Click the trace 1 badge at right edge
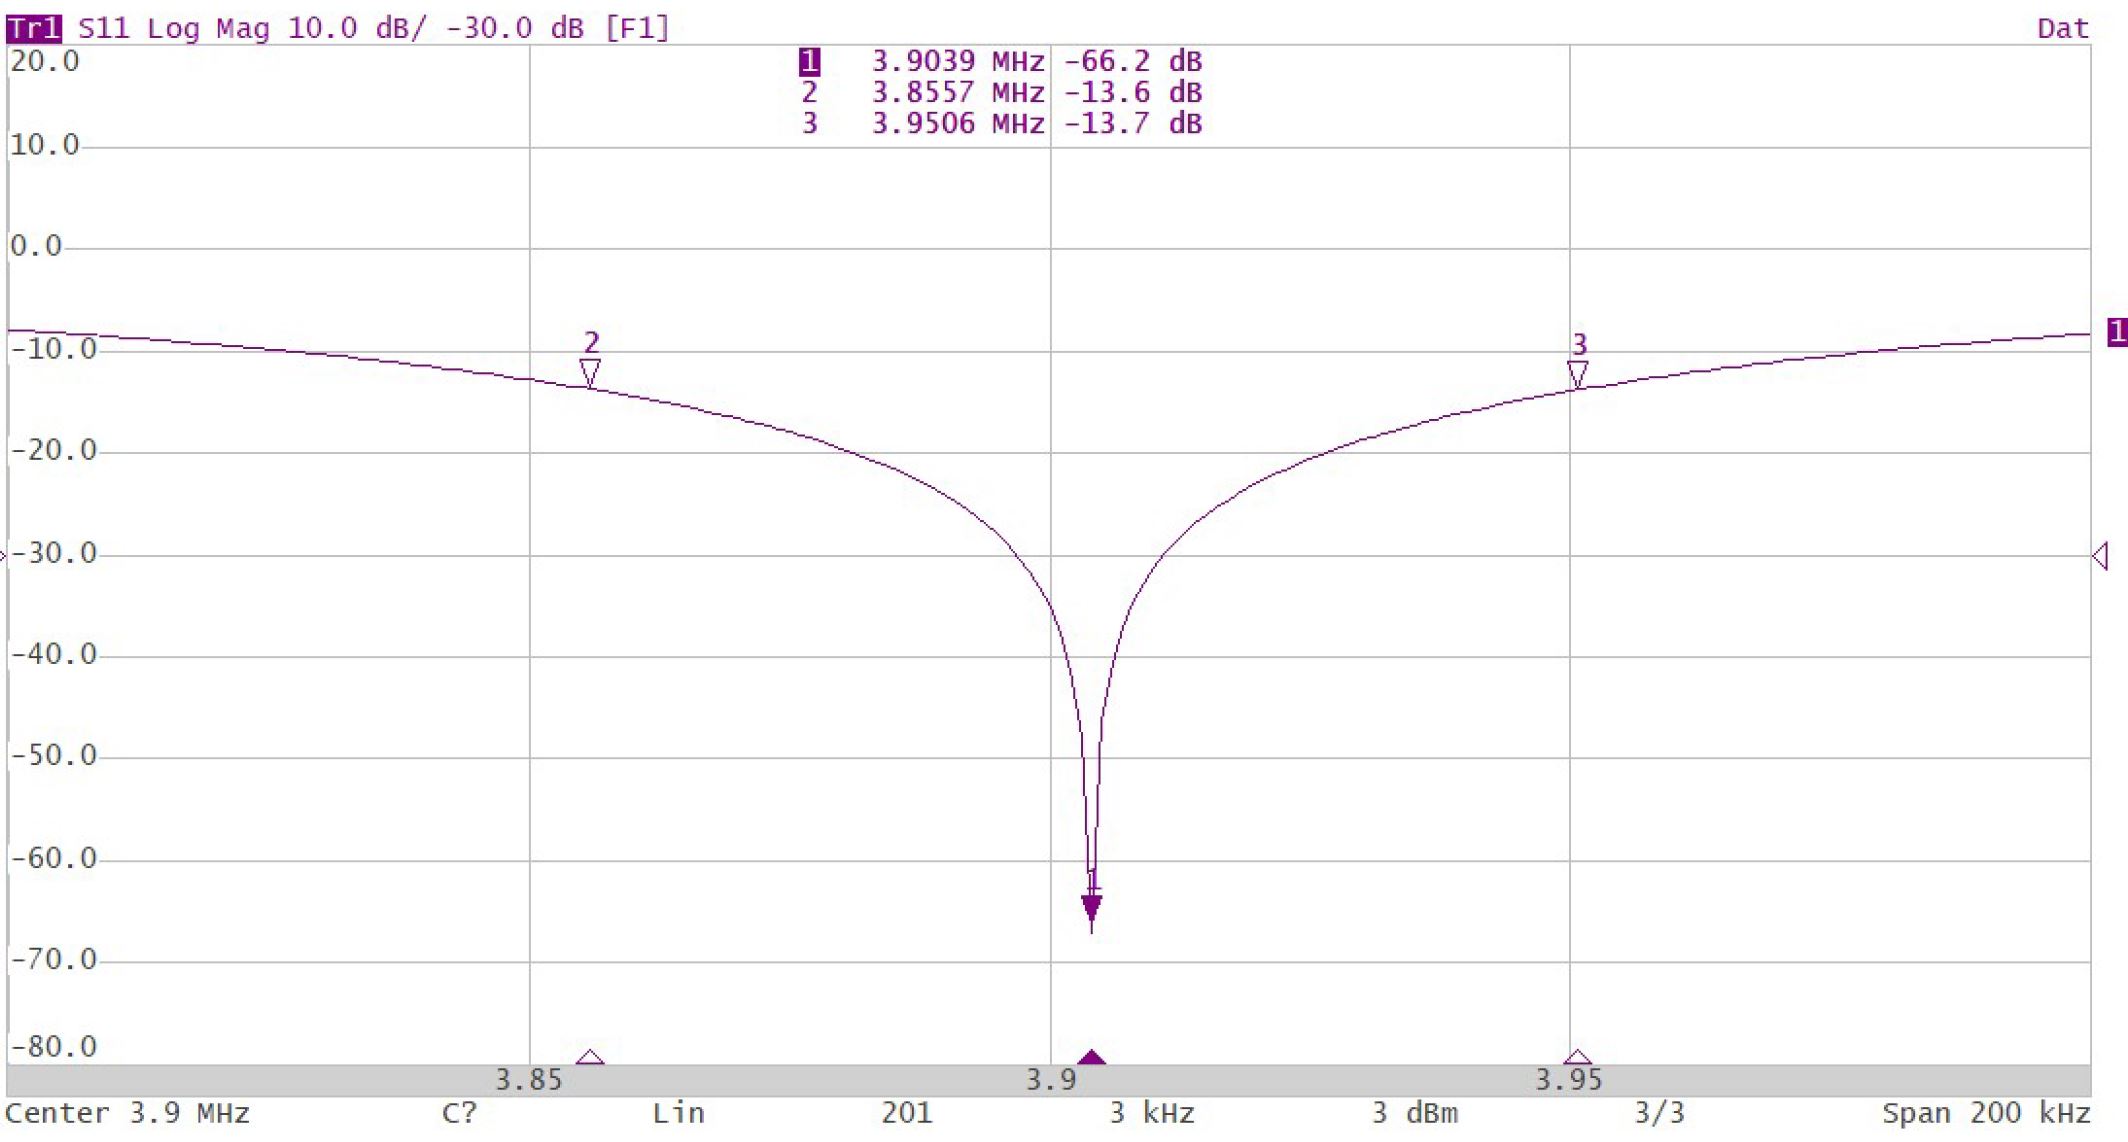The image size is (2128, 1142). [2116, 332]
